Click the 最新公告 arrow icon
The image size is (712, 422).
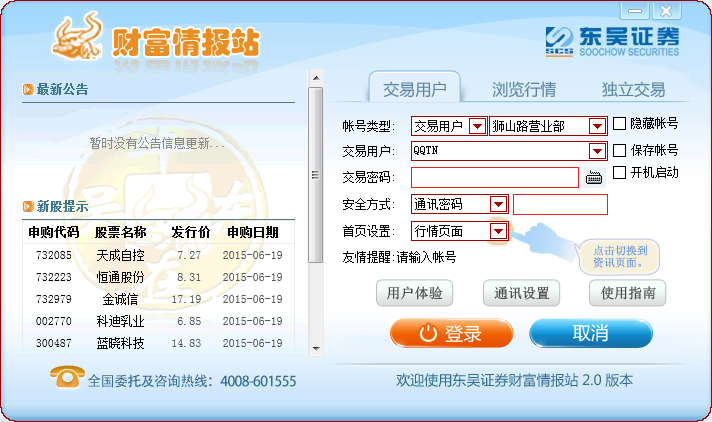tap(28, 90)
